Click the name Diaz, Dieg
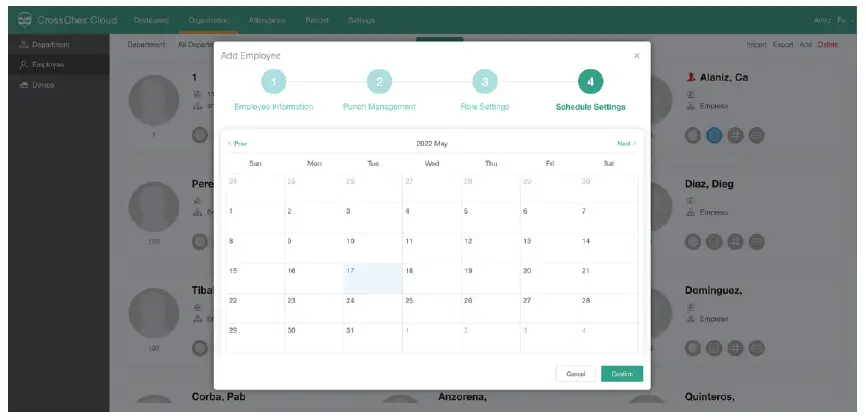The image size is (866, 420). pos(709,184)
